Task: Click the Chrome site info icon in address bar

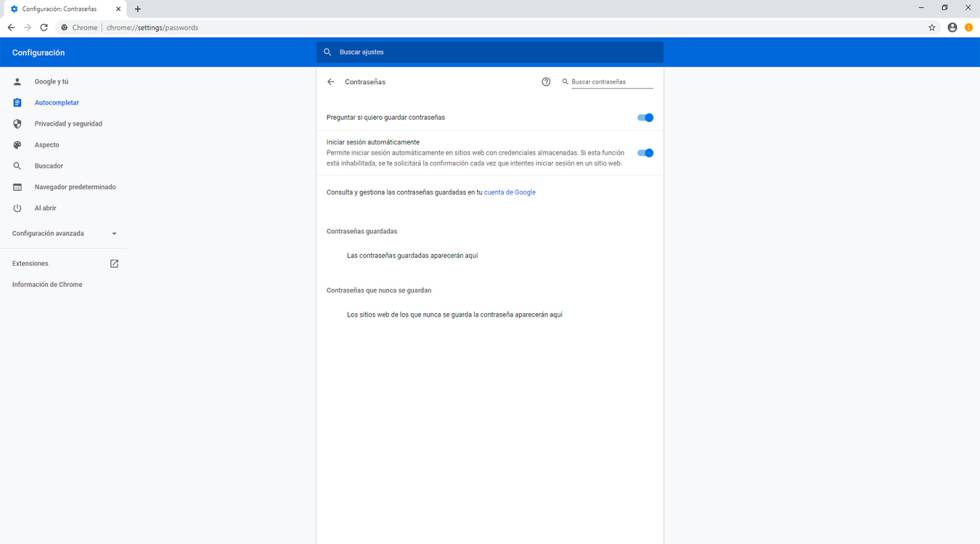Action: (x=64, y=28)
